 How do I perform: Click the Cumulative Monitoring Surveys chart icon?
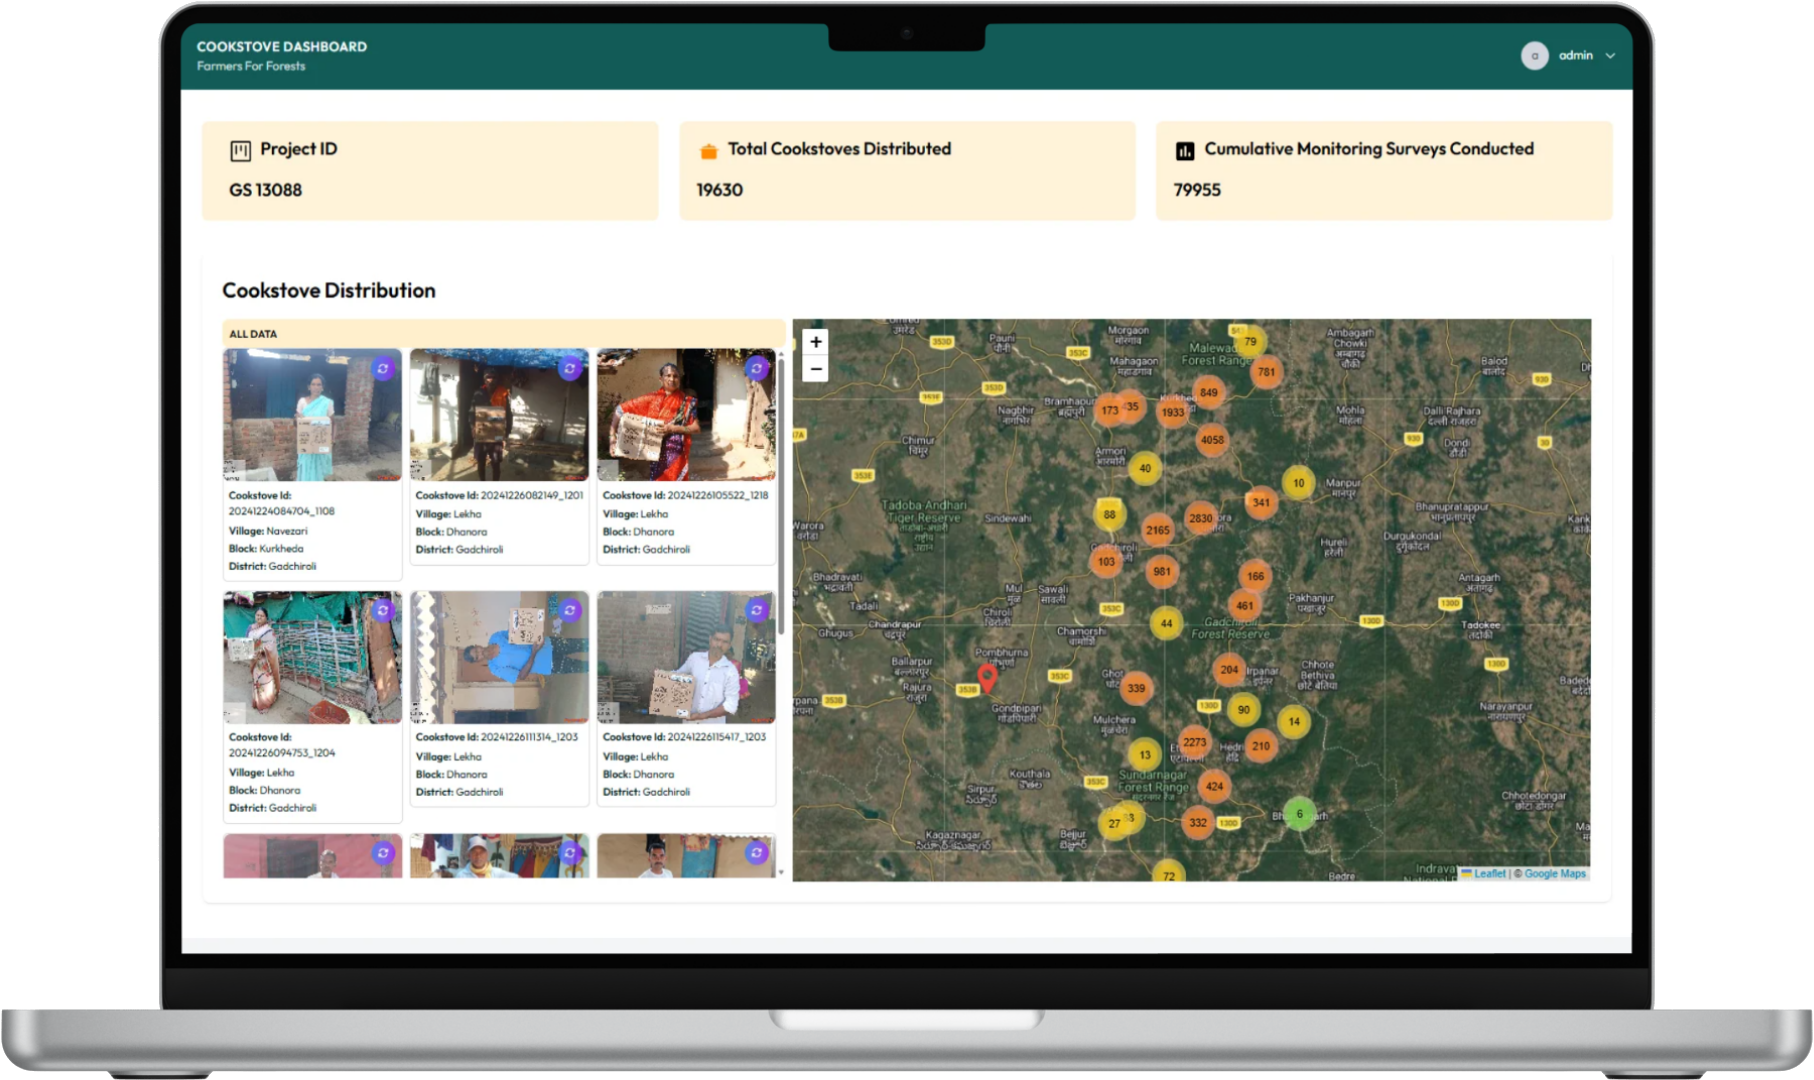(1185, 151)
